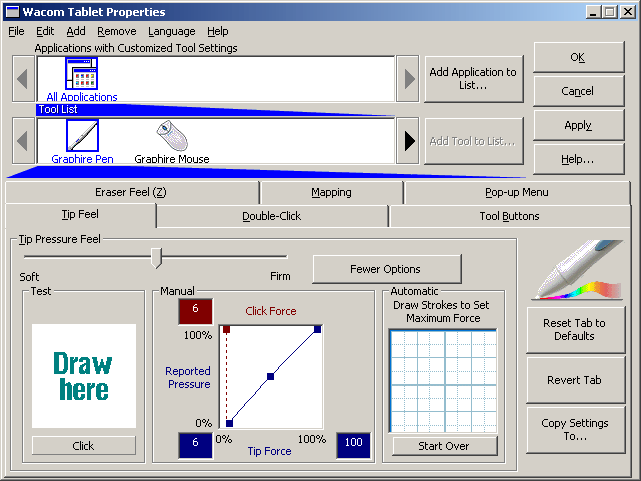The image size is (641, 481).
Task: Click the Apply button
Action: 578,125
